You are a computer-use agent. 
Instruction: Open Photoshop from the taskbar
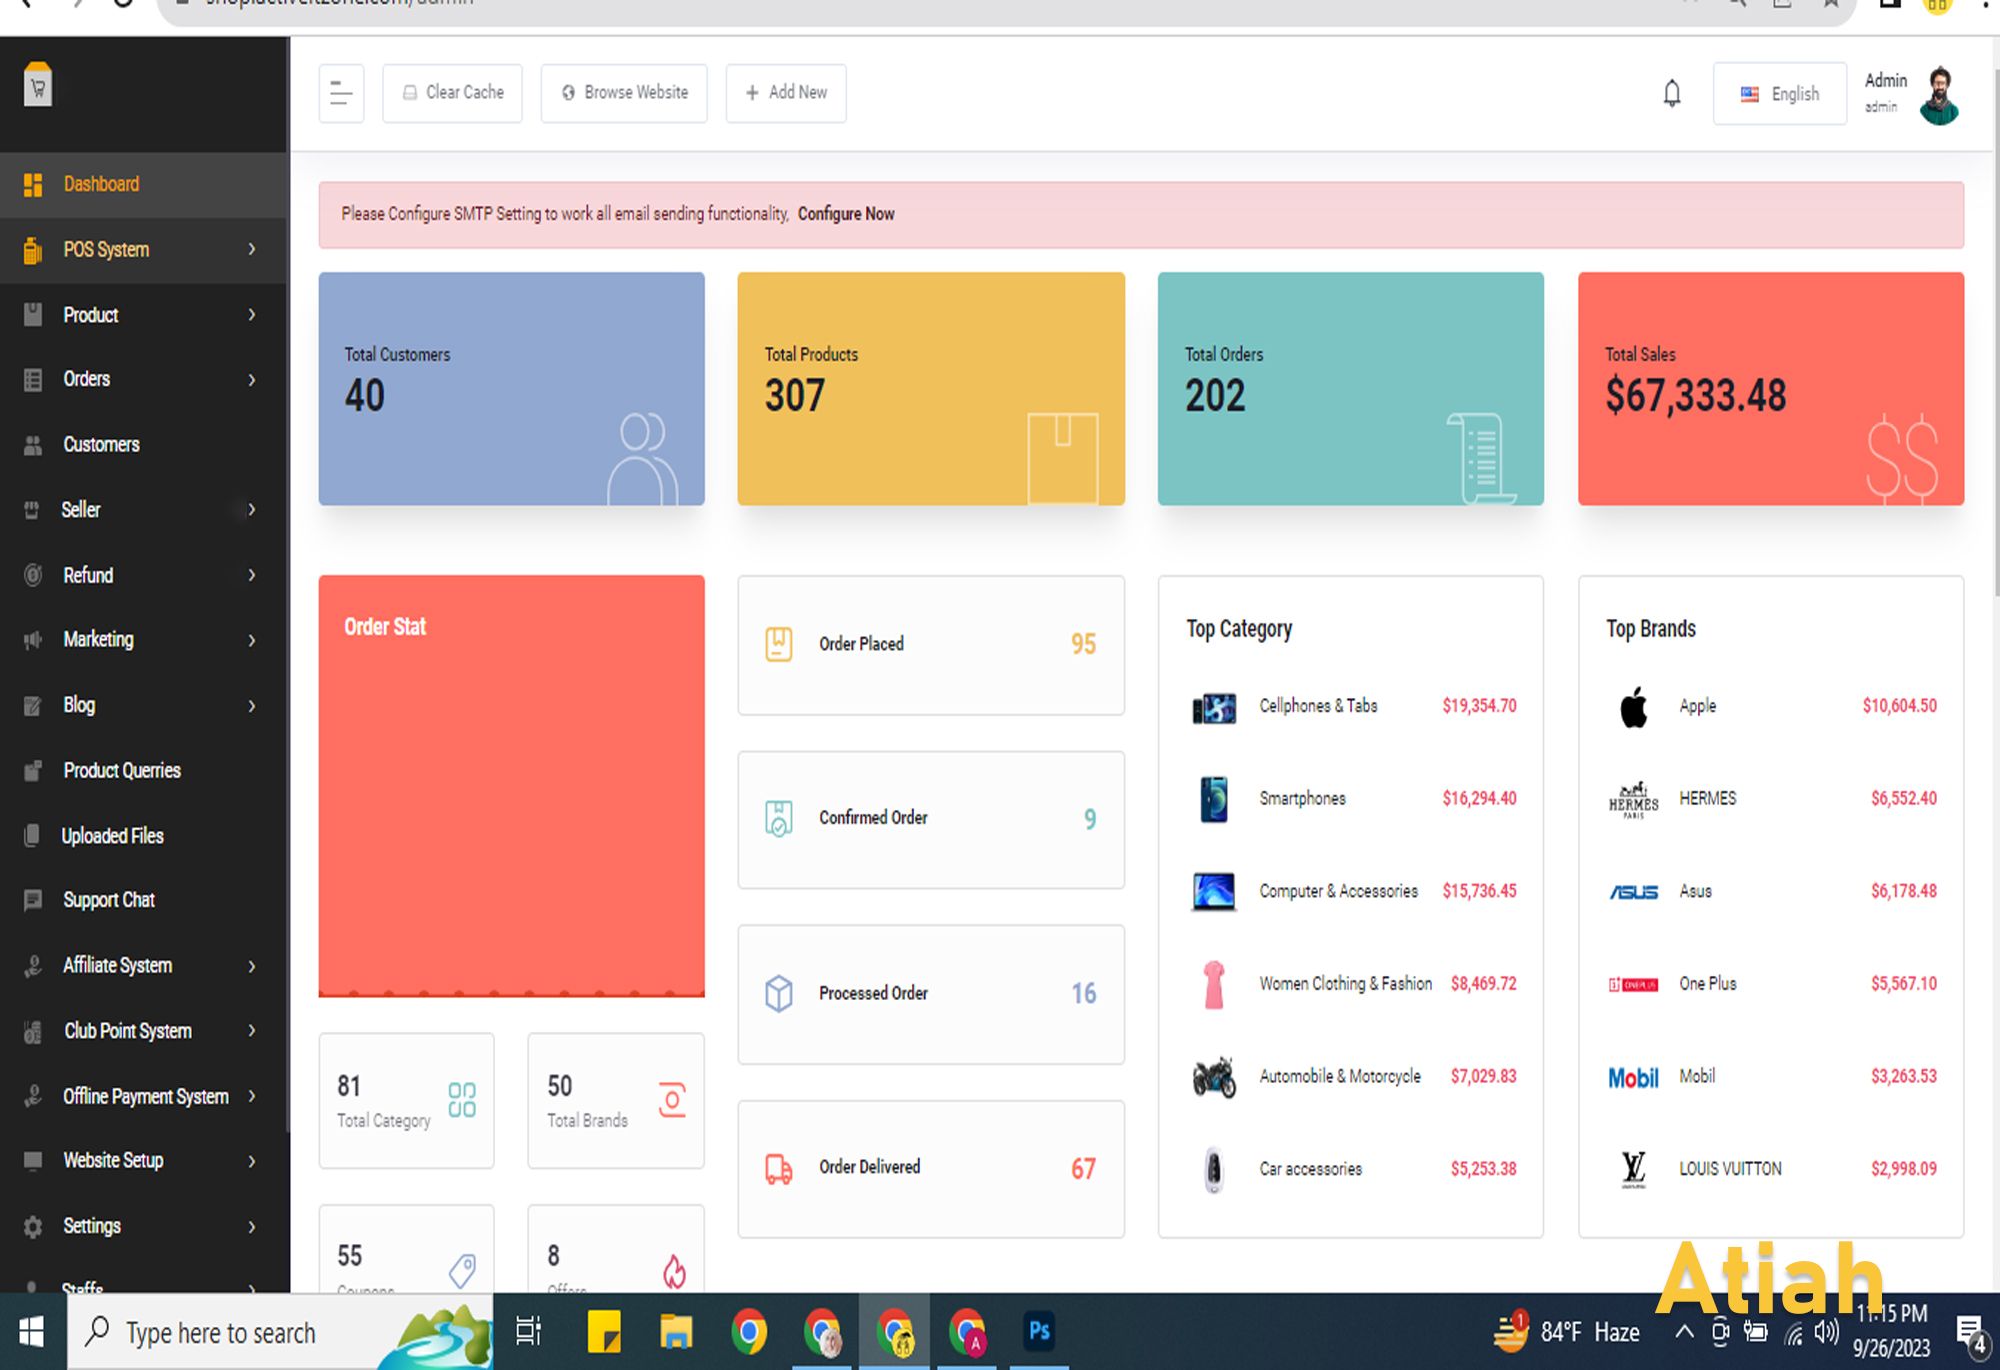1039,1331
